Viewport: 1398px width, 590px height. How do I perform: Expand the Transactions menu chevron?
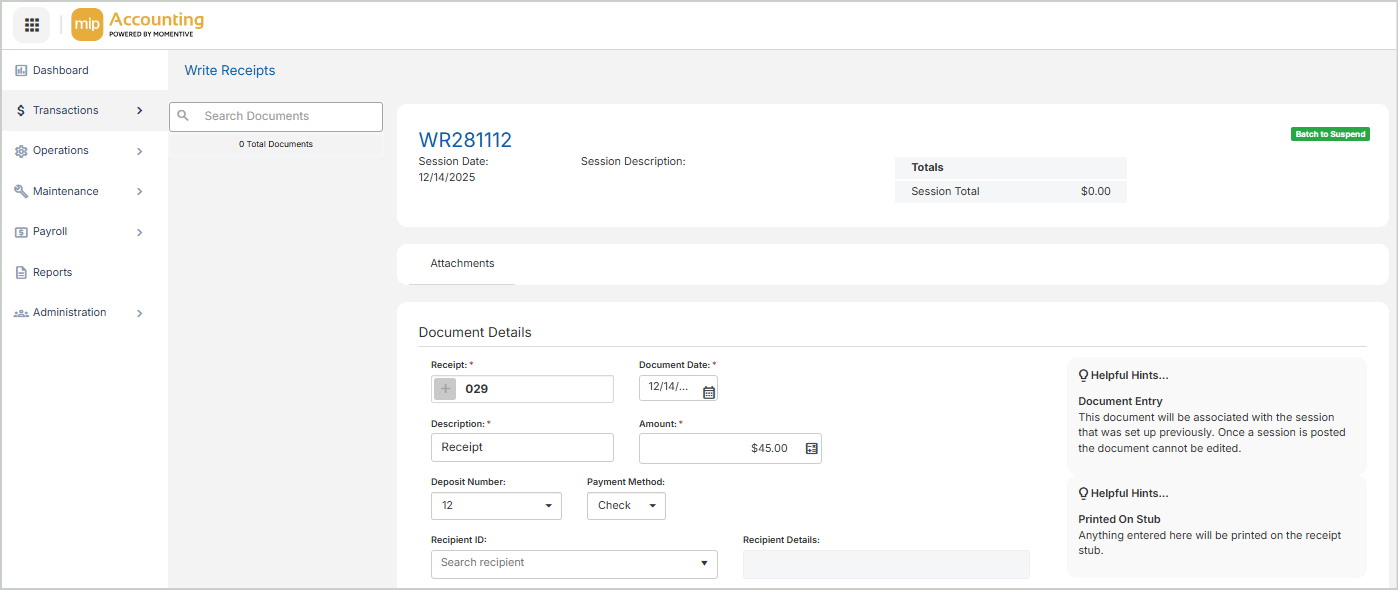[139, 111]
